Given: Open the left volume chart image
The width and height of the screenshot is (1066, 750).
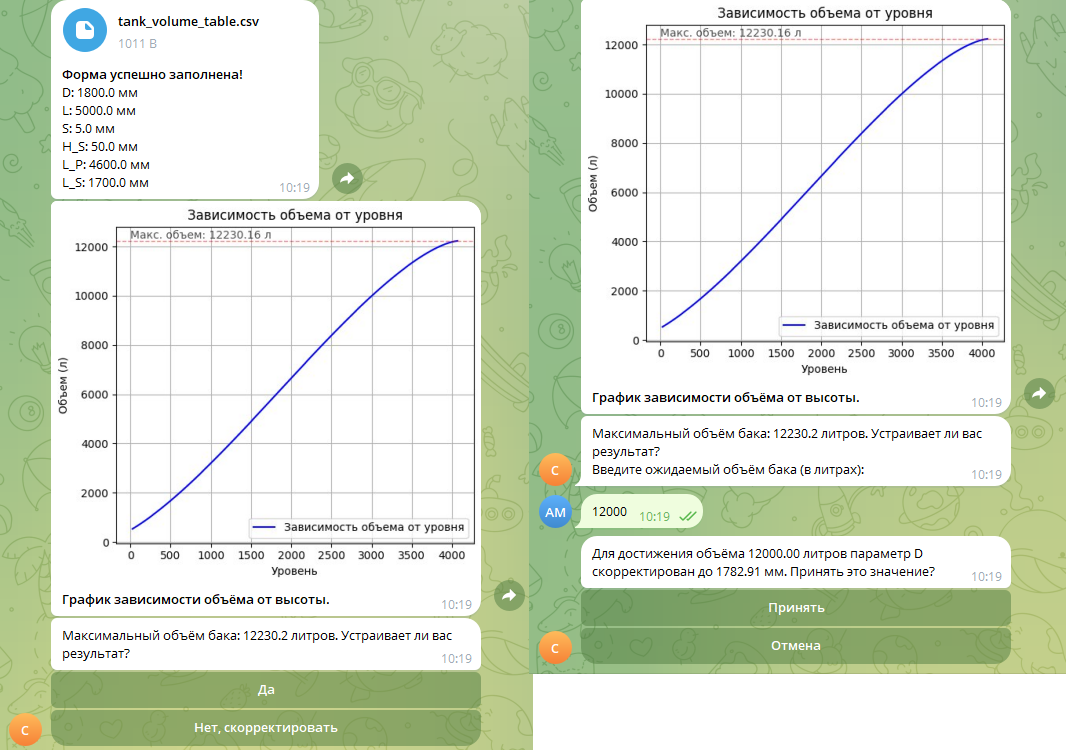Looking at the screenshot, I should (x=266, y=395).
